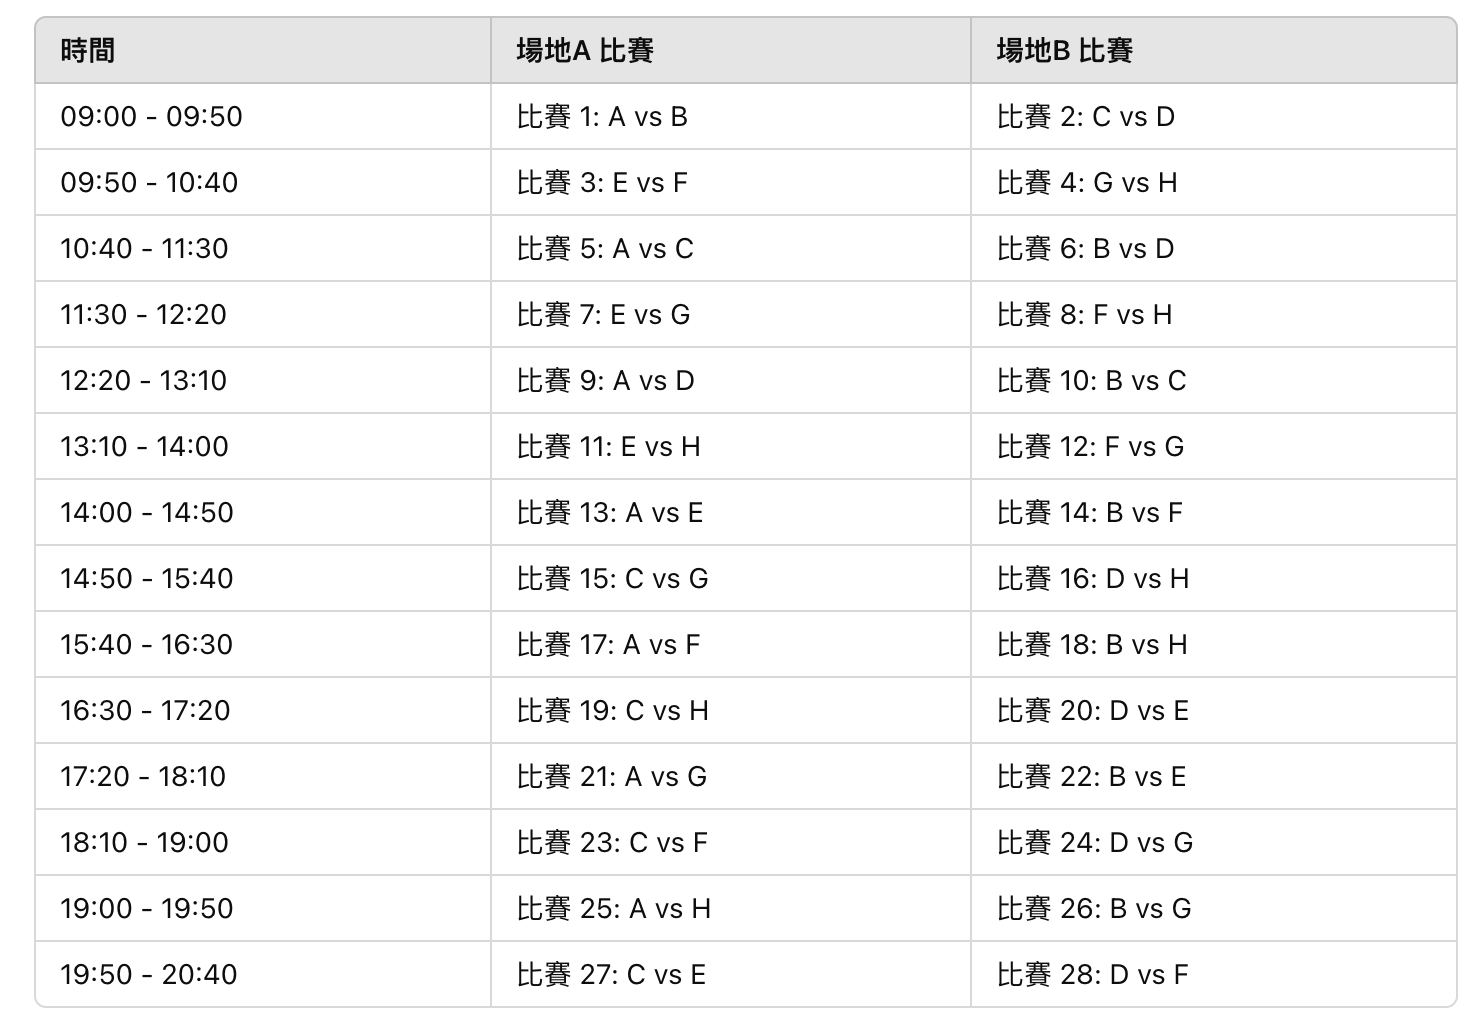This screenshot has height=1020, width=1478.
Task: Click cell 比賽 28: D vs F
Action: coord(1213,974)
